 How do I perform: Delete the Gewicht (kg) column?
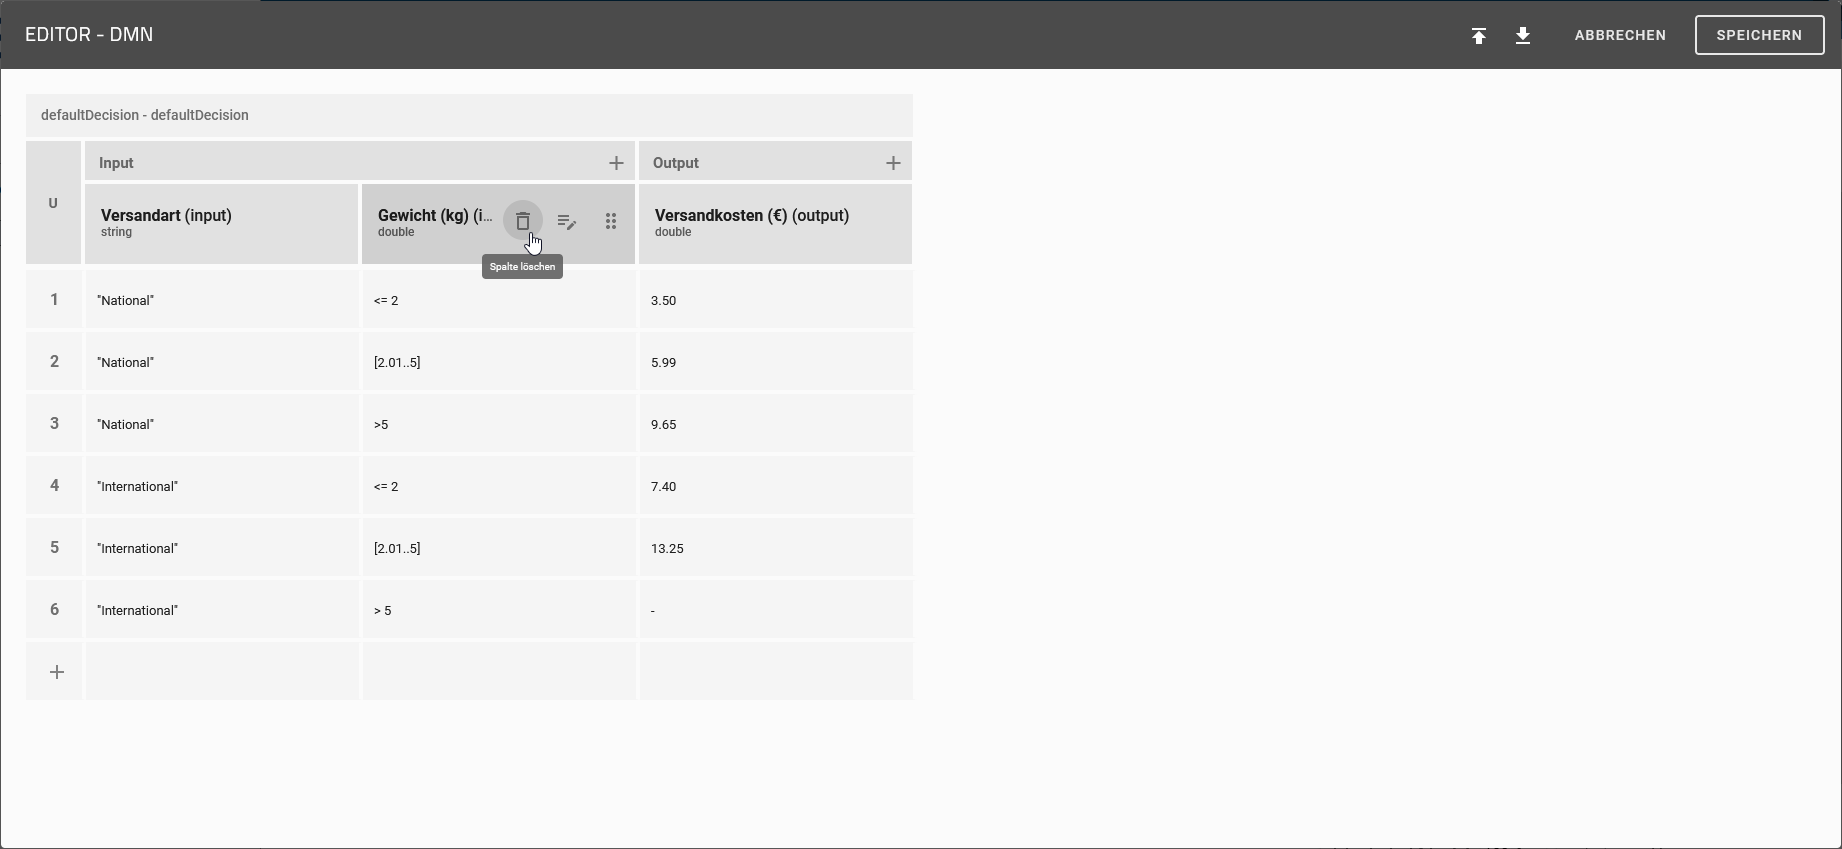pyautogui.click(x=522, y=221)
